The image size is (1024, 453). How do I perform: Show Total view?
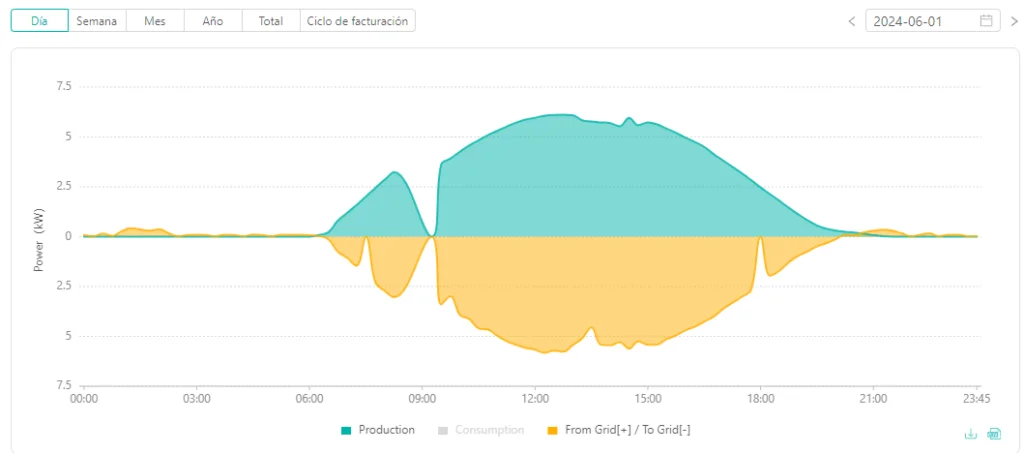270,21
